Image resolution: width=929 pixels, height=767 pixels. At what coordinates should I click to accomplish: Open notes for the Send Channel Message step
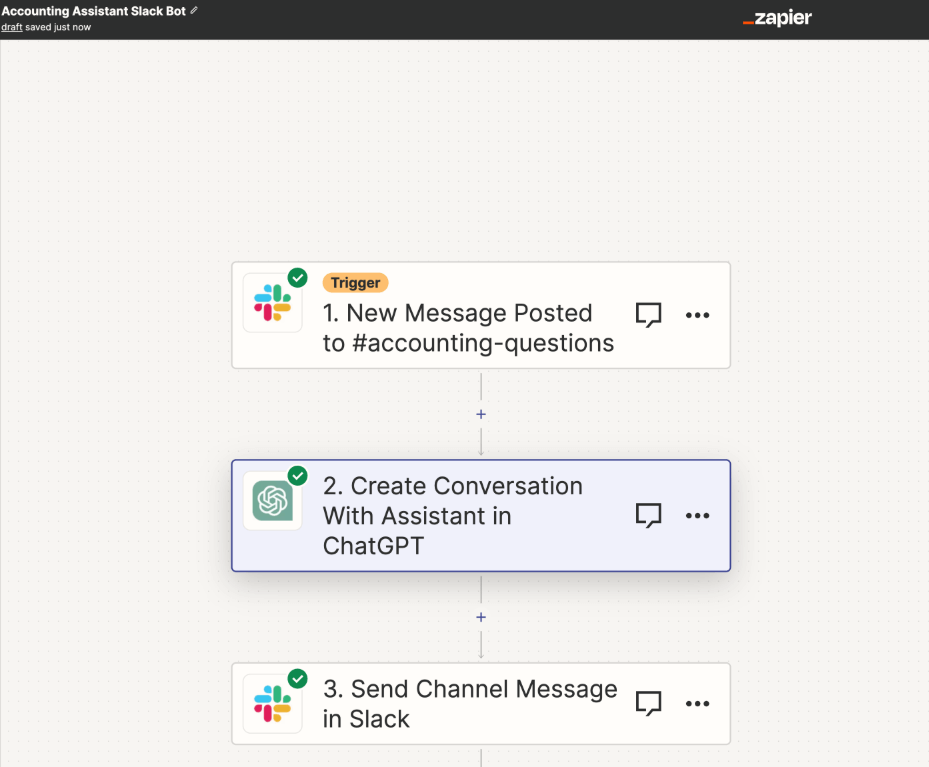click(x=648, y=703)
